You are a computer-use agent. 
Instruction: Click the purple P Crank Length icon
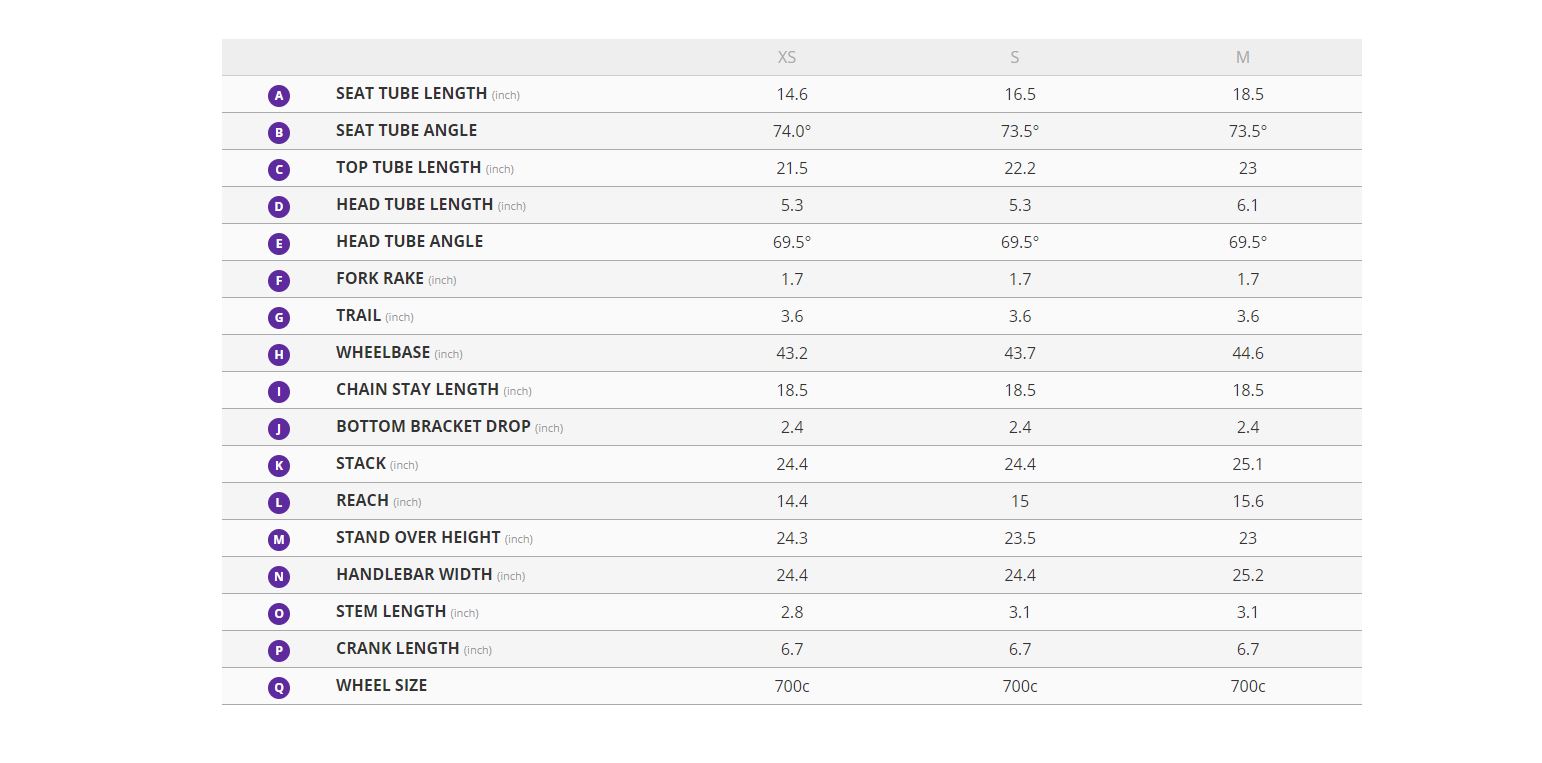click(x=279, y=651)
